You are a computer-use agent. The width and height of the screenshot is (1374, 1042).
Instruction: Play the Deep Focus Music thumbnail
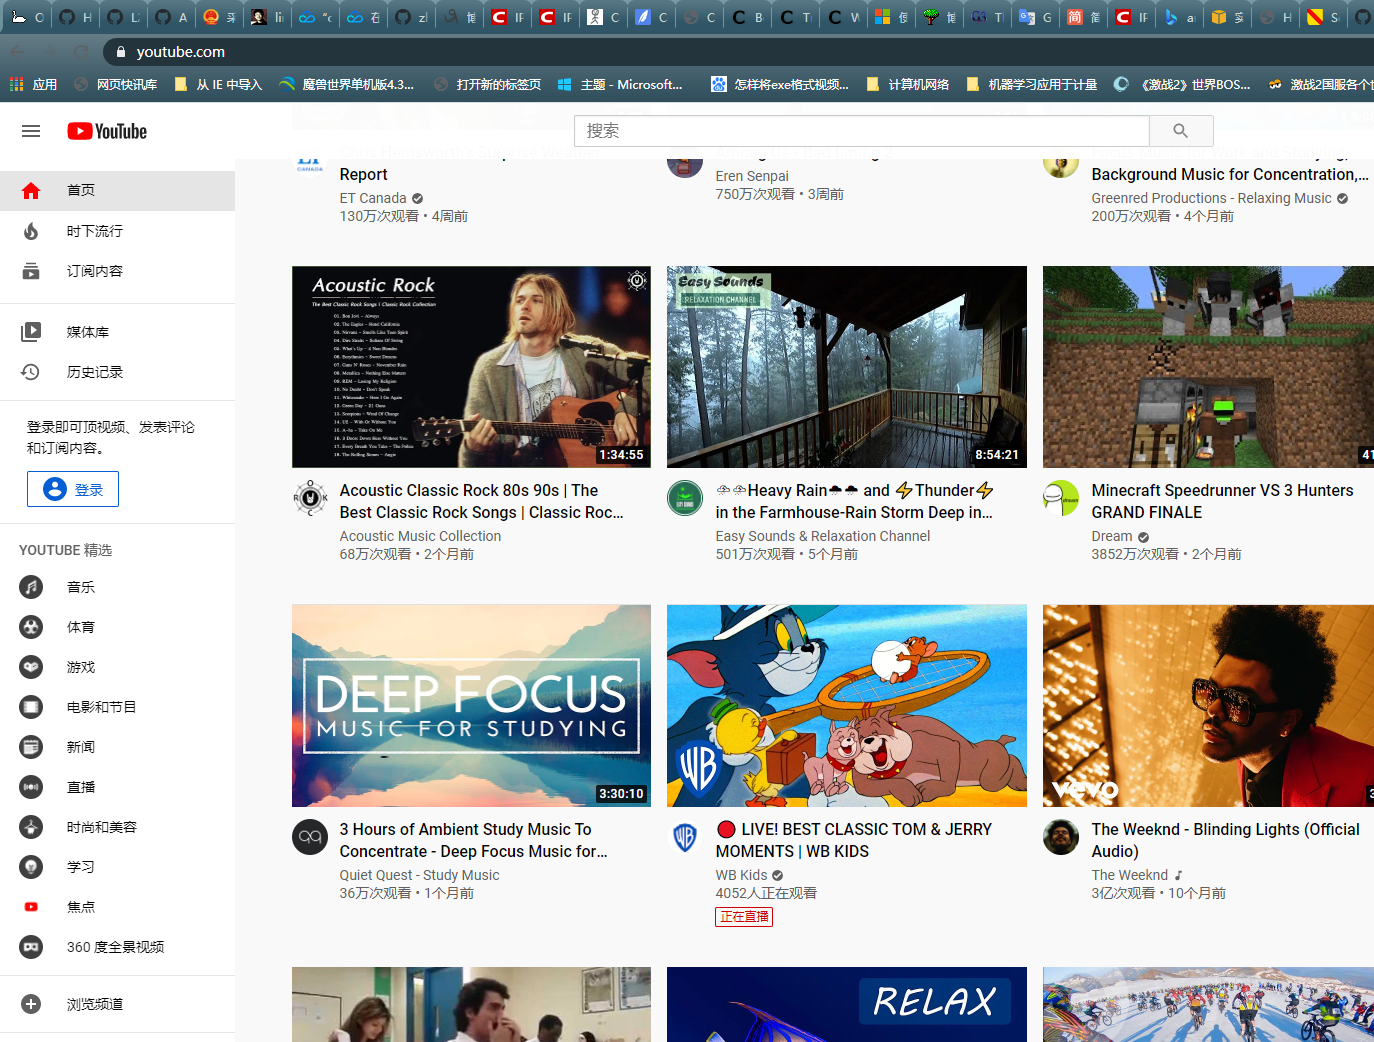click(x=471, y=706)
